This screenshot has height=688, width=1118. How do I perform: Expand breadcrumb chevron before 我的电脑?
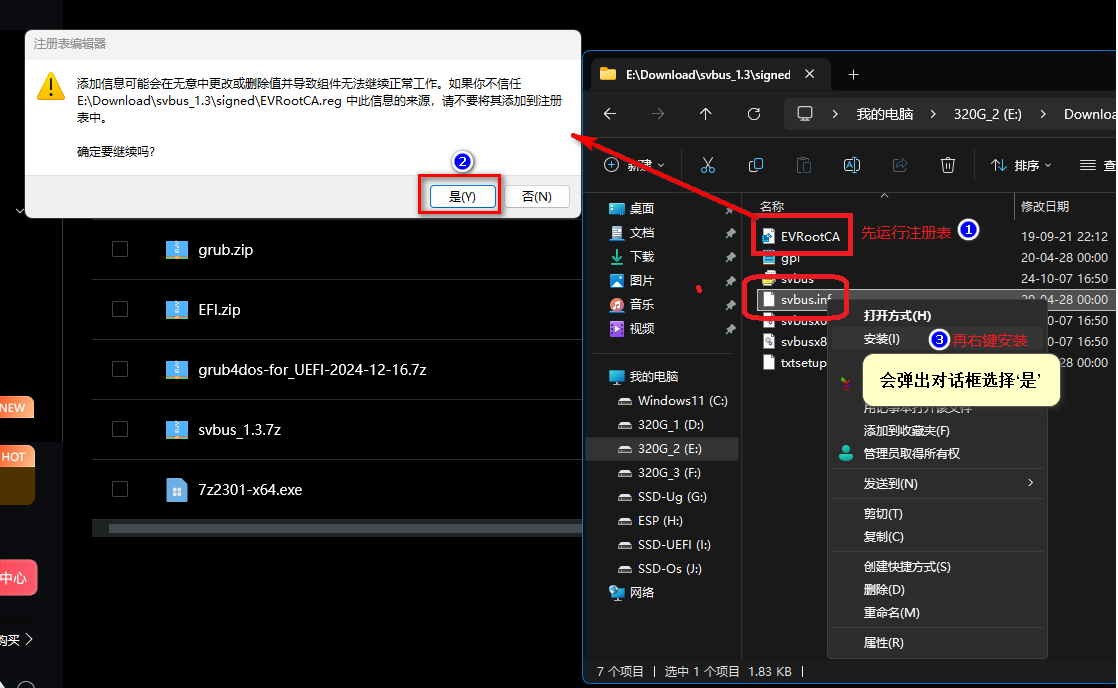[x=835, y=114]
